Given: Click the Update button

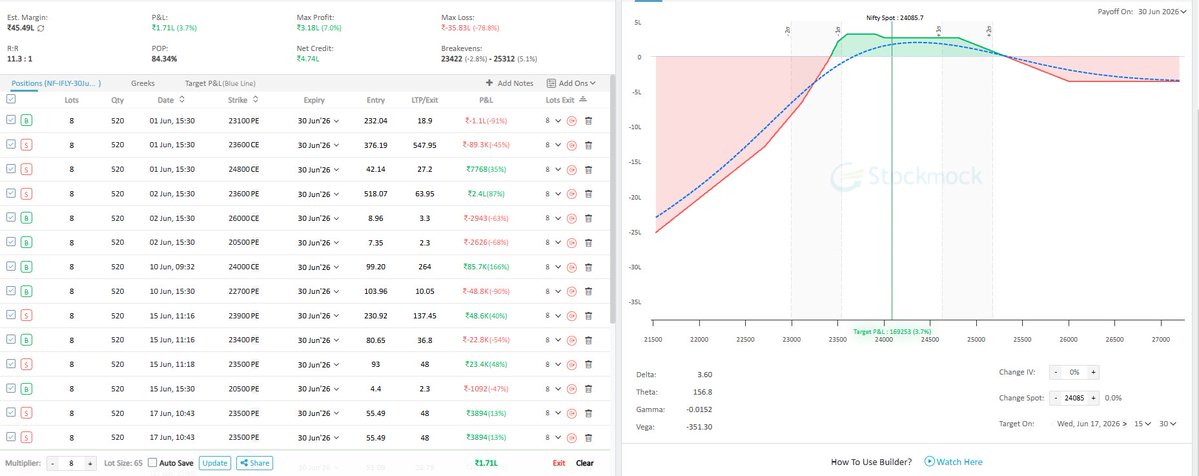Looking at the screenshot, I should coord(215,463).
